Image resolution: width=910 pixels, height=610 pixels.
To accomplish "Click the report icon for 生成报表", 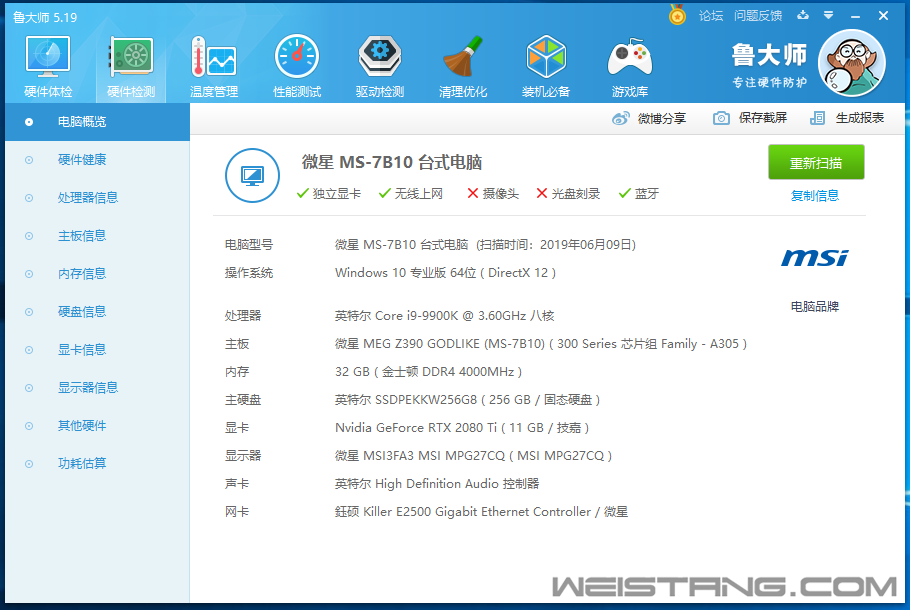I will click(x=817, y=118).
